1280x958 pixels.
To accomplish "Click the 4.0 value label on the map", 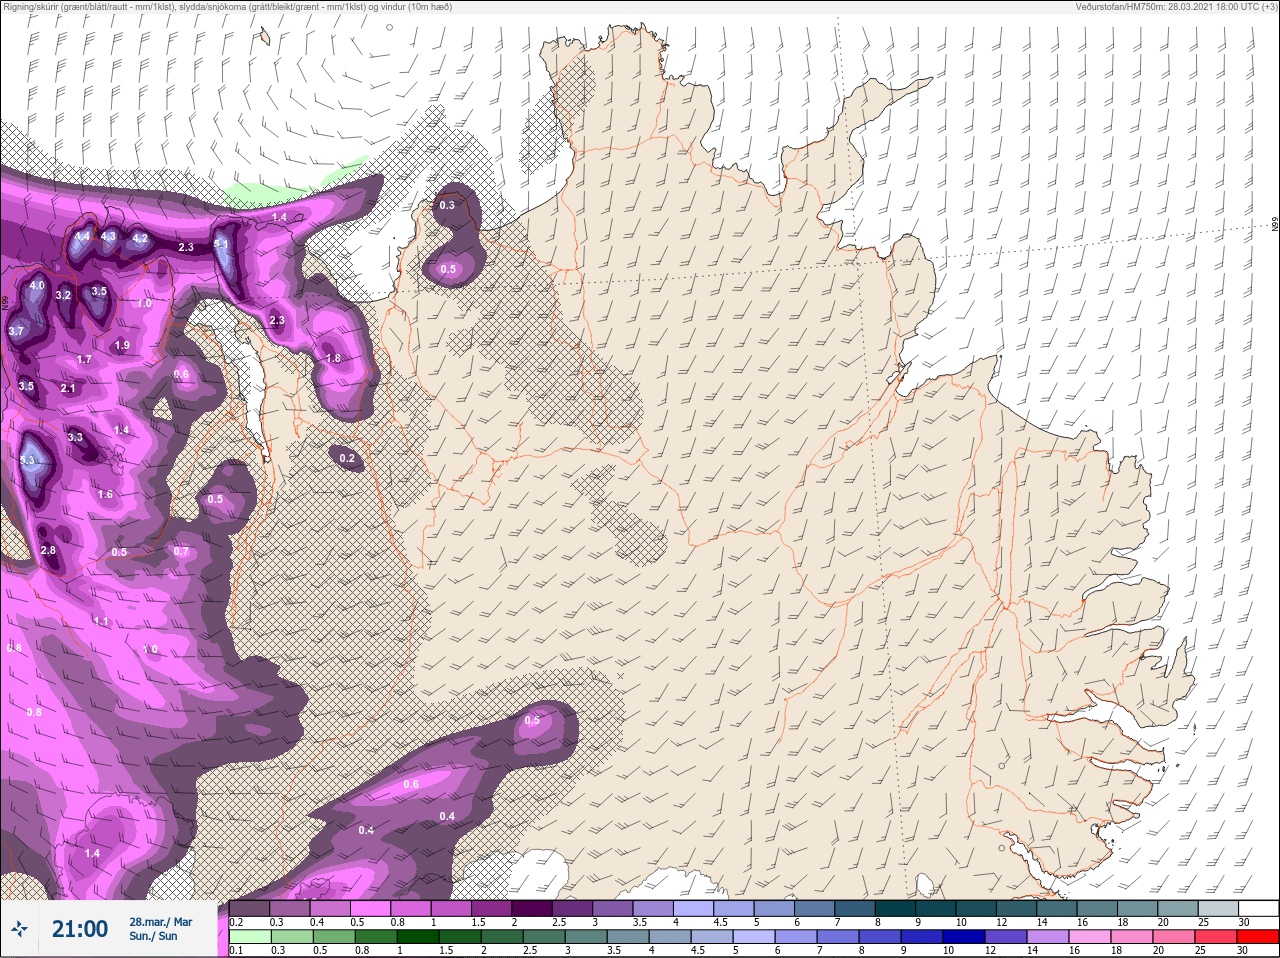I will pos(37,285).
